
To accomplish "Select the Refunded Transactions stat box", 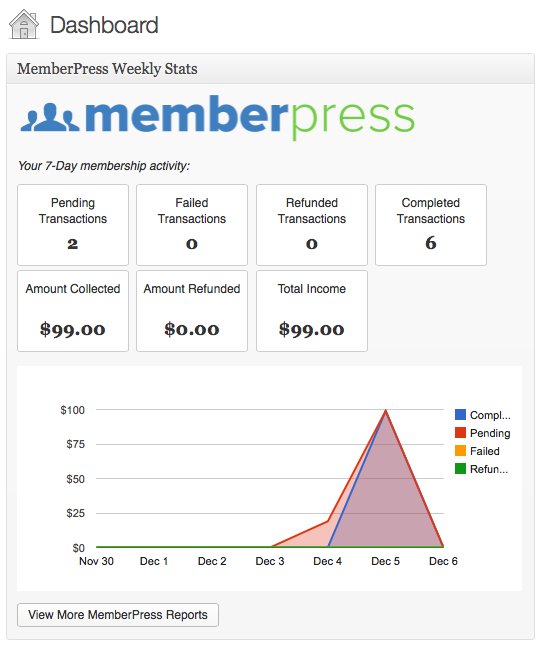I will (x=312, y=225).
